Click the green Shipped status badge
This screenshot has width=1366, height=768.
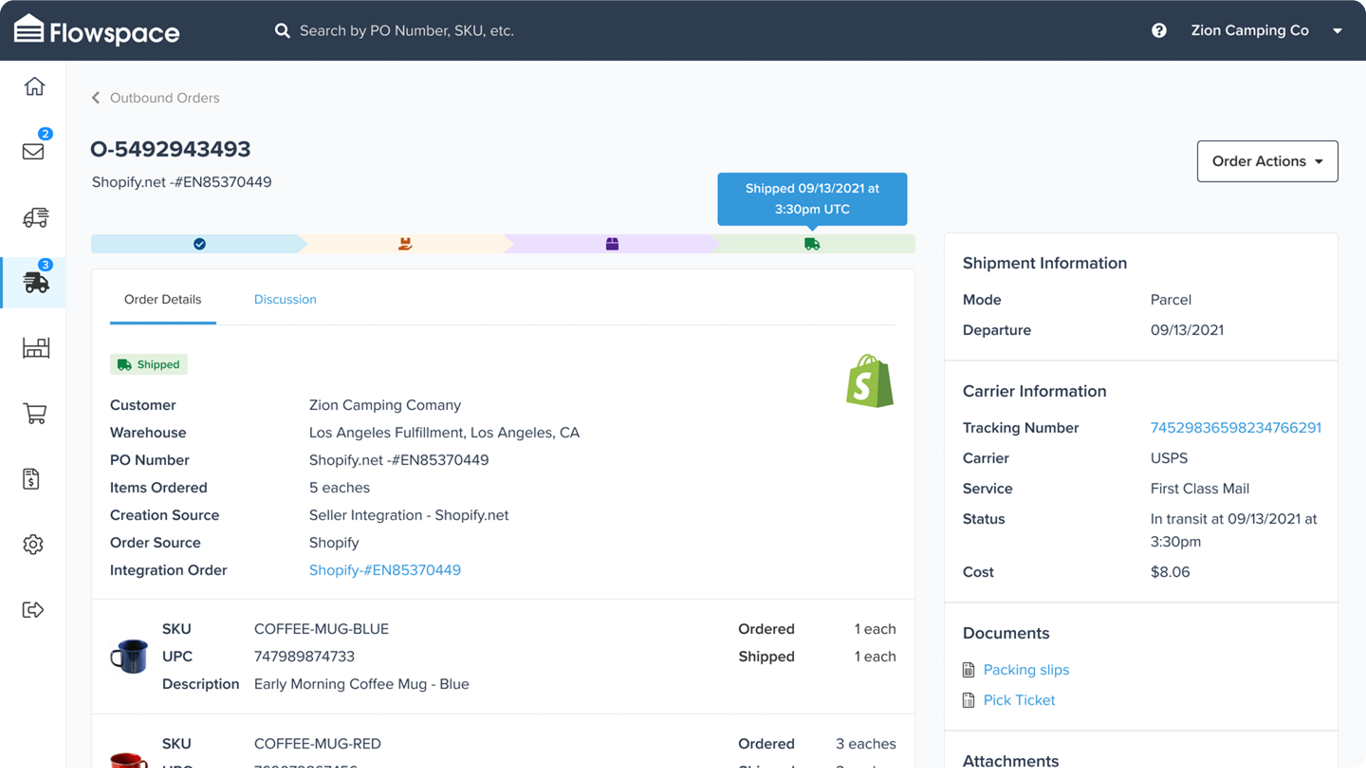[x=149, y=365]
